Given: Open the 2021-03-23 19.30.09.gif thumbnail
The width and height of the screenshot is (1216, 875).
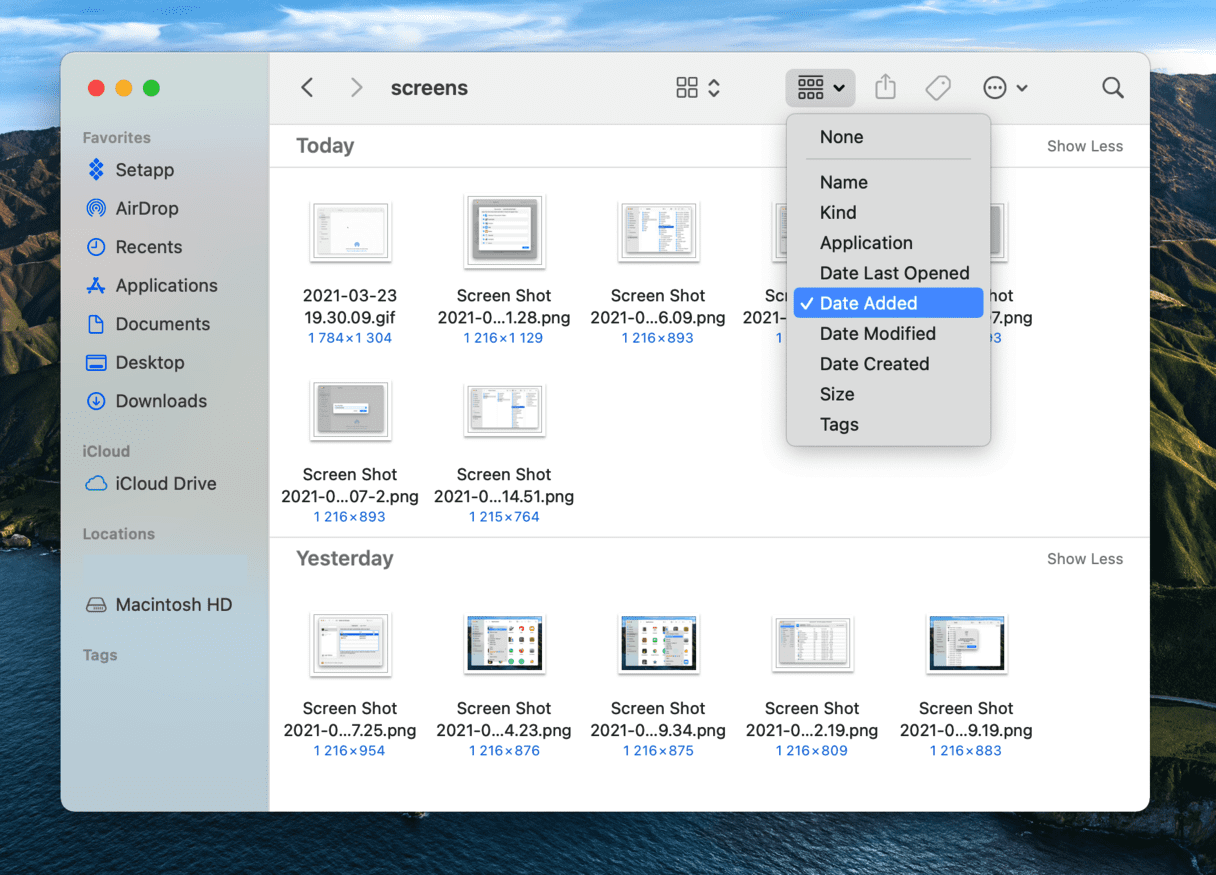Looking at the screenshot, I should click(350, 231).
